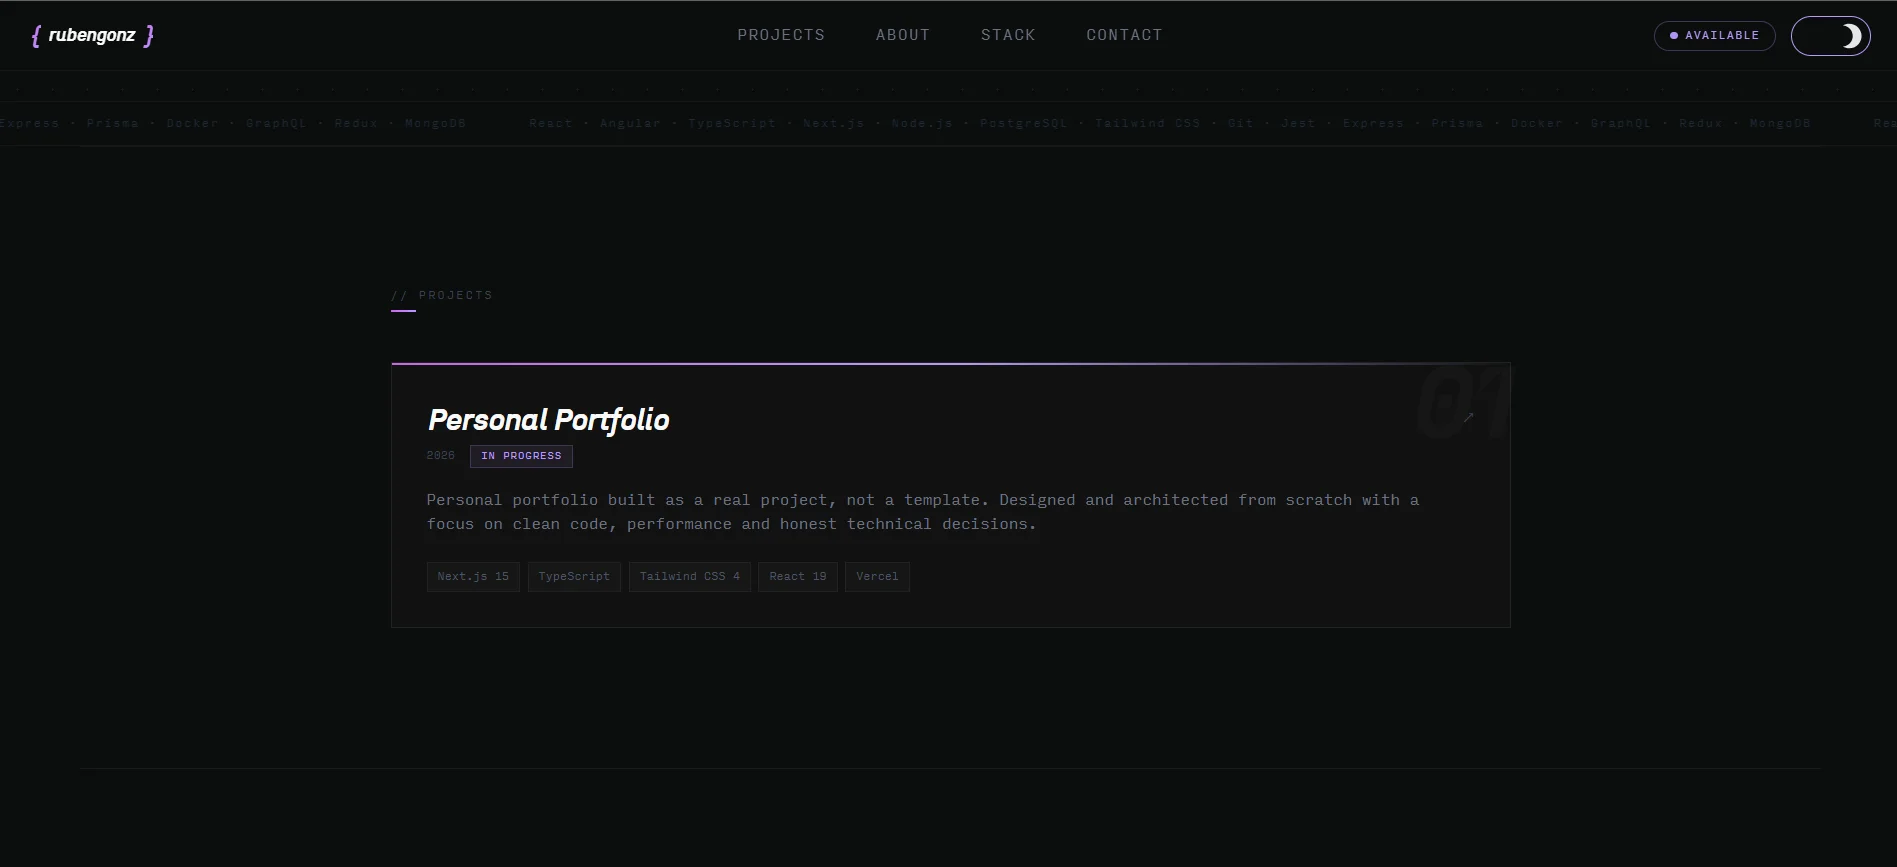
Task: Select the TypeScript tech tag on card
Action: pos(574,577)
